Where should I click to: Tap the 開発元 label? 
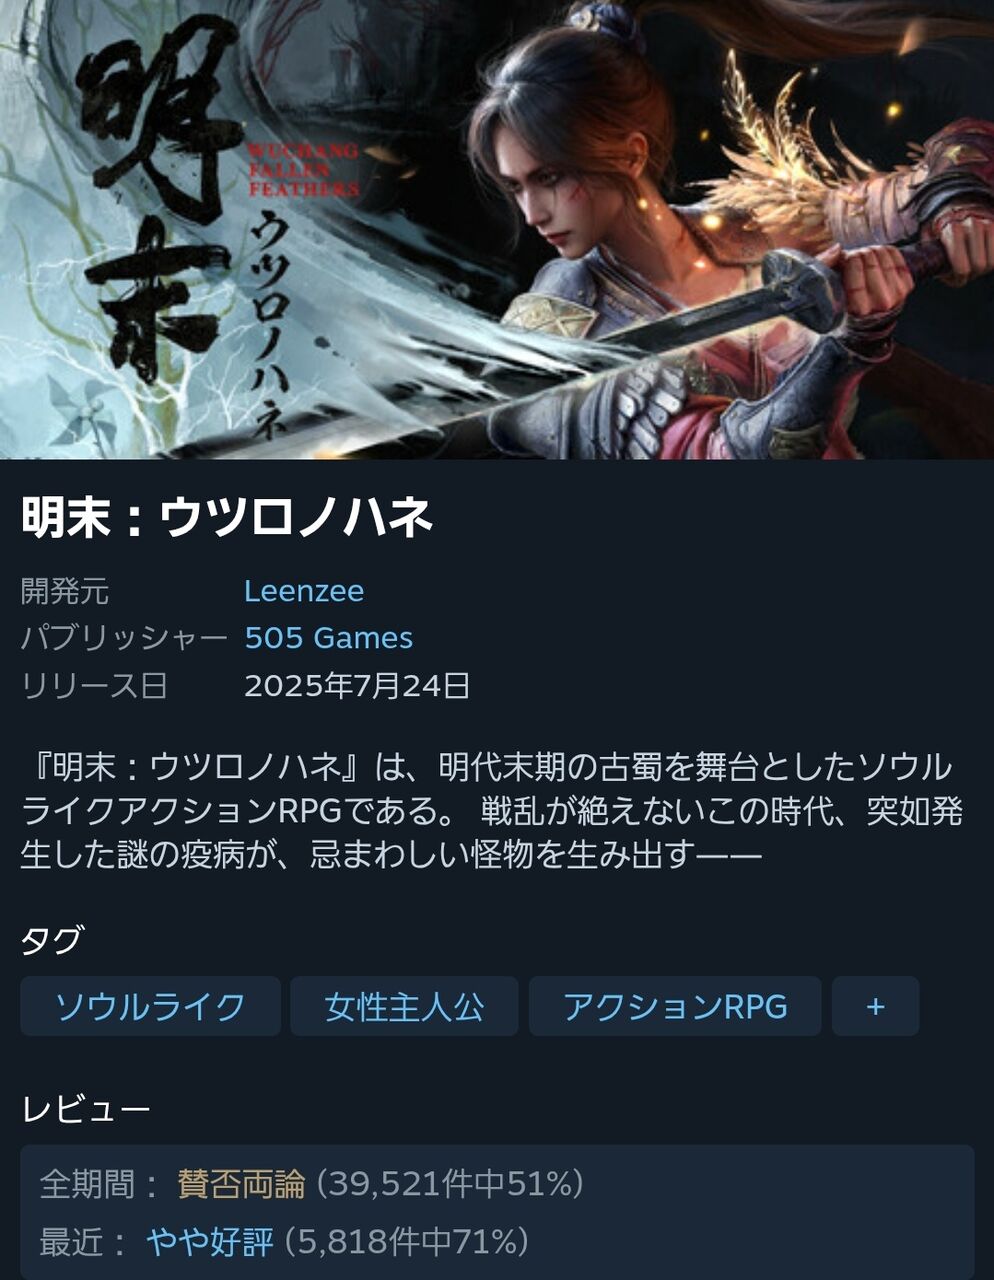click(x=65, y=591)
